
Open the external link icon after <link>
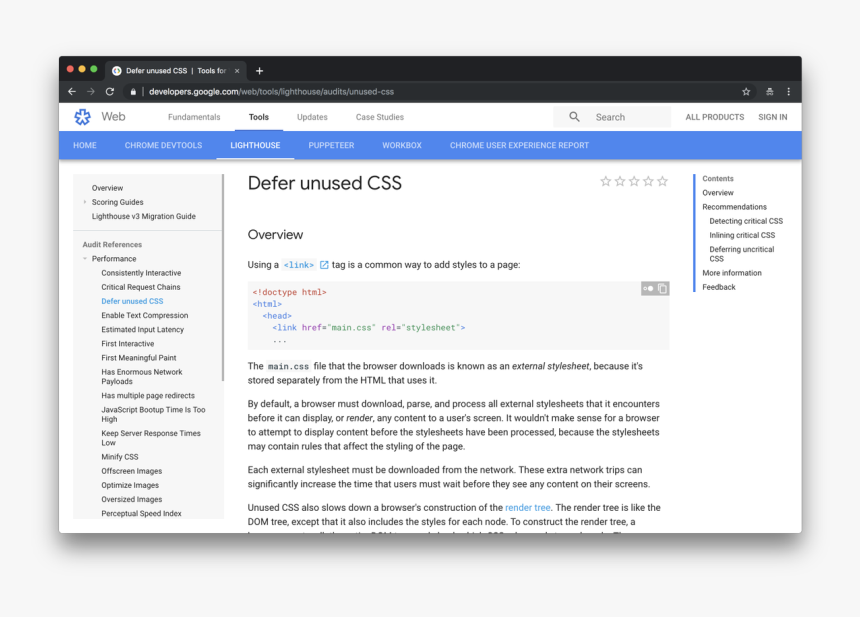point(324,265)
